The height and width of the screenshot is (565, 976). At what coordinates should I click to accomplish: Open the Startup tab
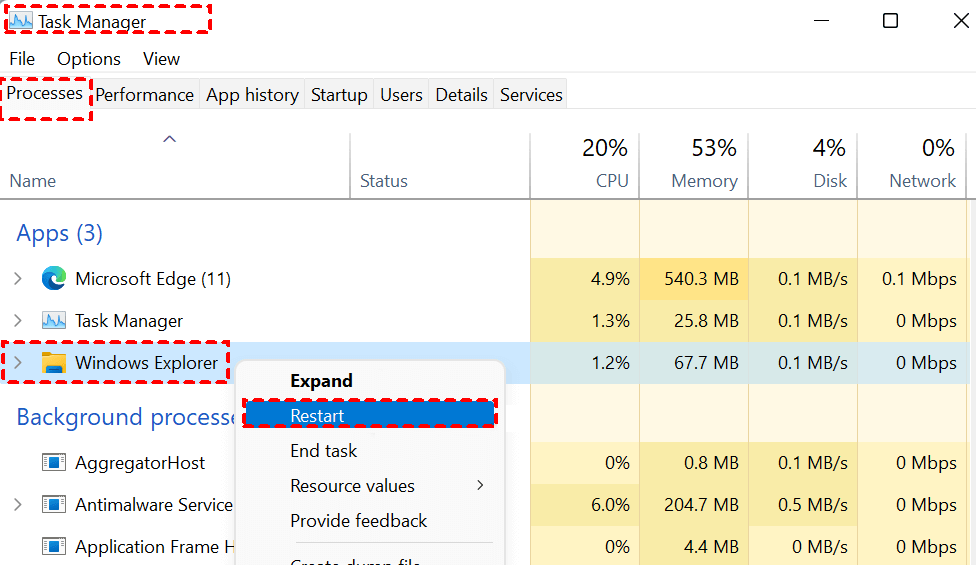pyautogui.click(x=339, y=95)
